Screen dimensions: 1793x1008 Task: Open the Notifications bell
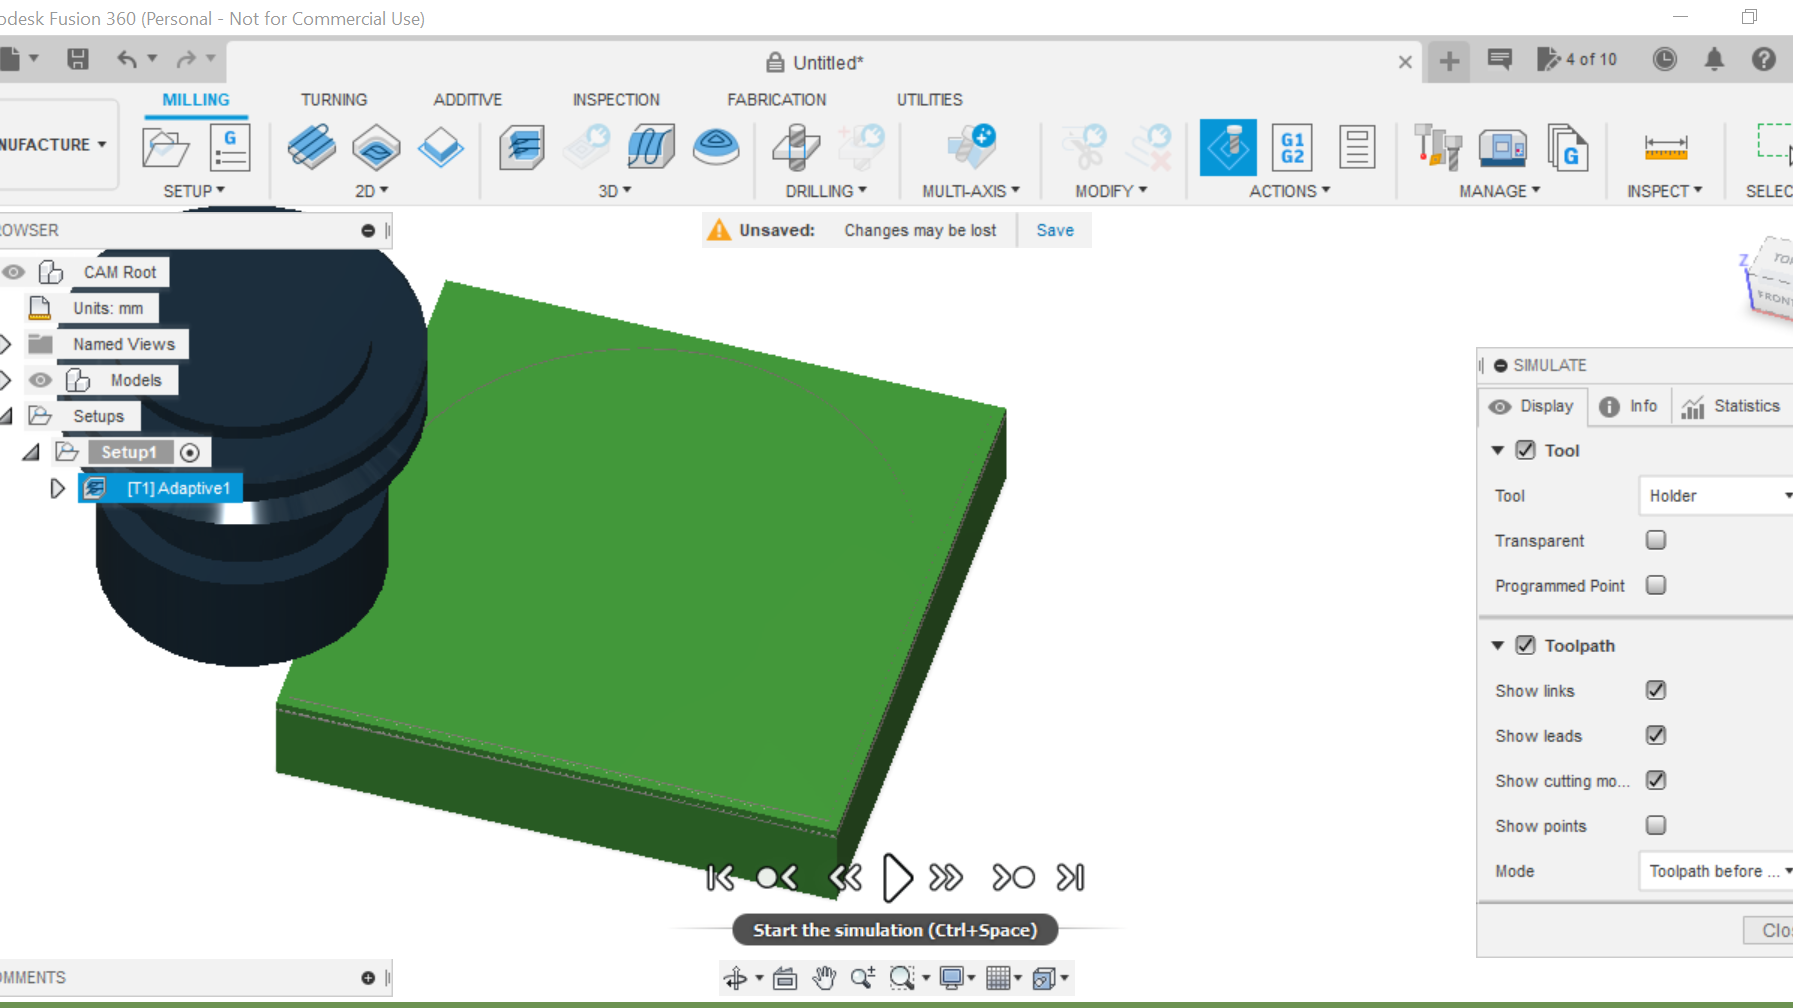pos(1714,59)
